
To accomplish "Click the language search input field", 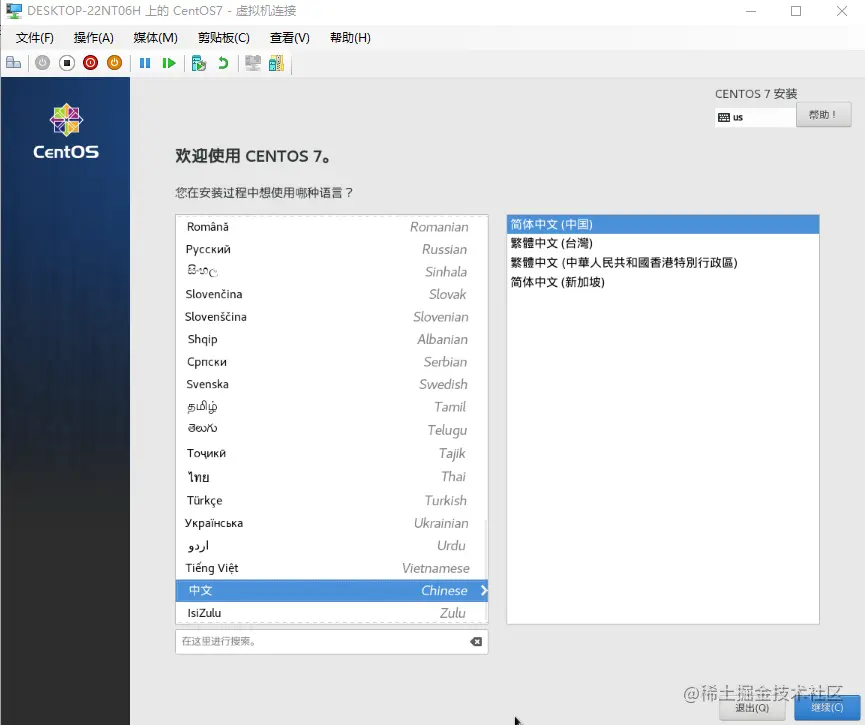I will click(320, 641).
